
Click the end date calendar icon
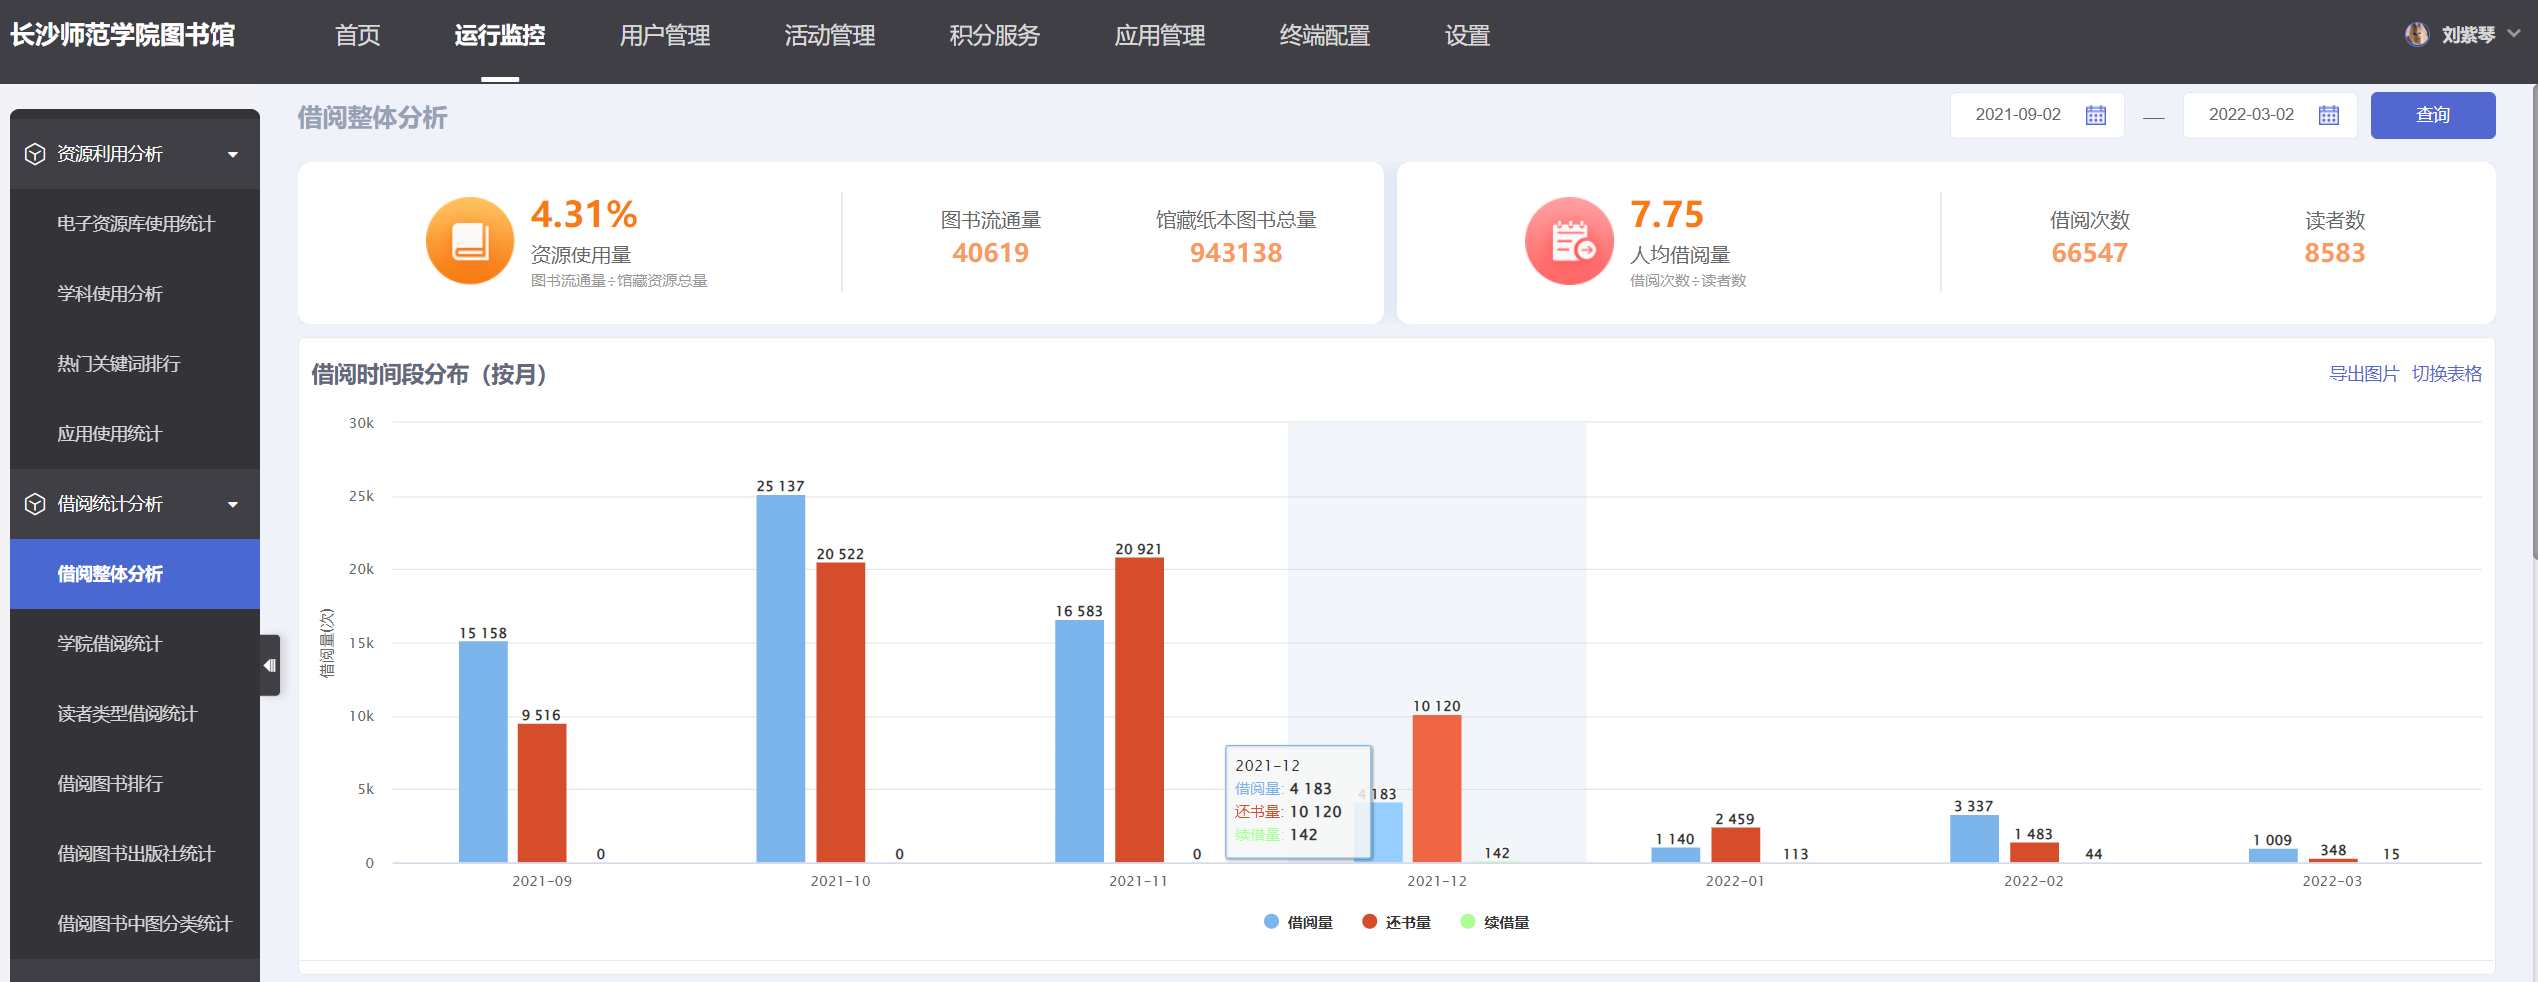[2328, 115]
